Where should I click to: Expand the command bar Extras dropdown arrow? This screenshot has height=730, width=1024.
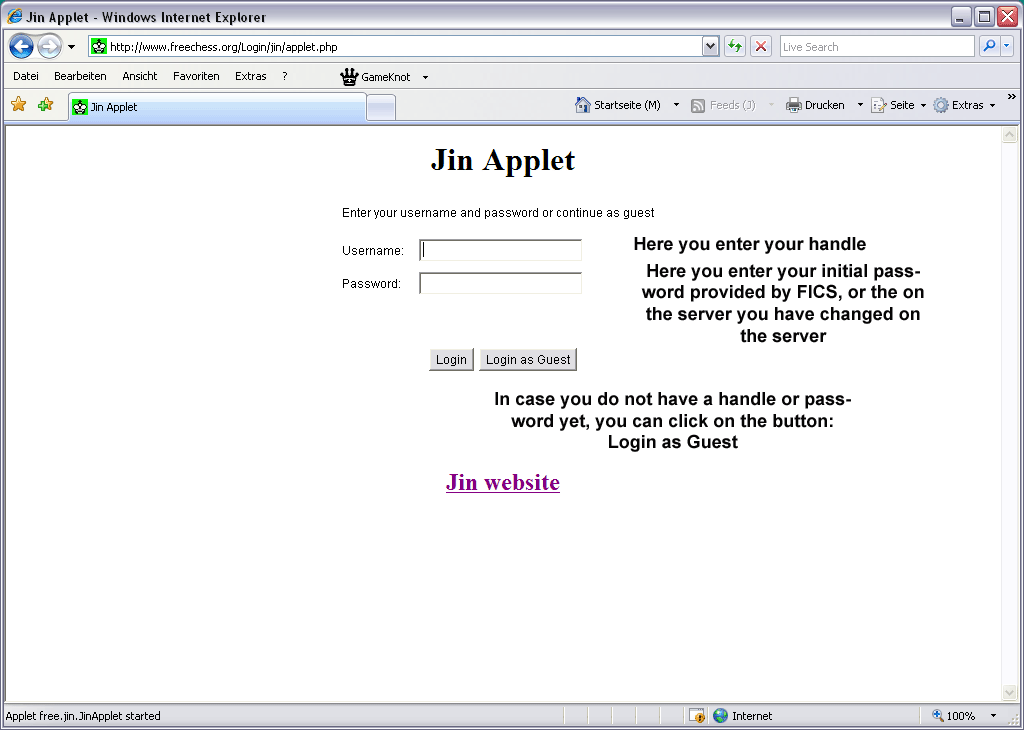[992, 105]
